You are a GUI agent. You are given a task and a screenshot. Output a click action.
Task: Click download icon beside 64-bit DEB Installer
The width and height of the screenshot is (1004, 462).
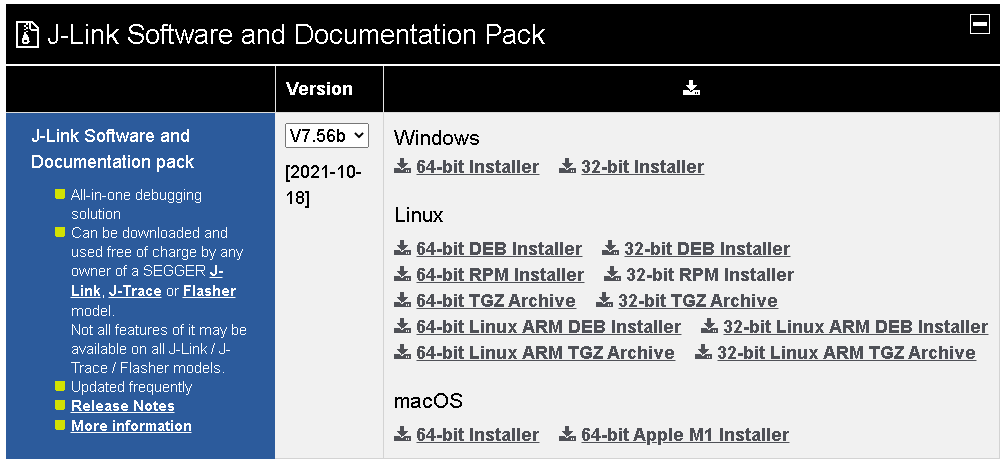(x=402, y=248)
